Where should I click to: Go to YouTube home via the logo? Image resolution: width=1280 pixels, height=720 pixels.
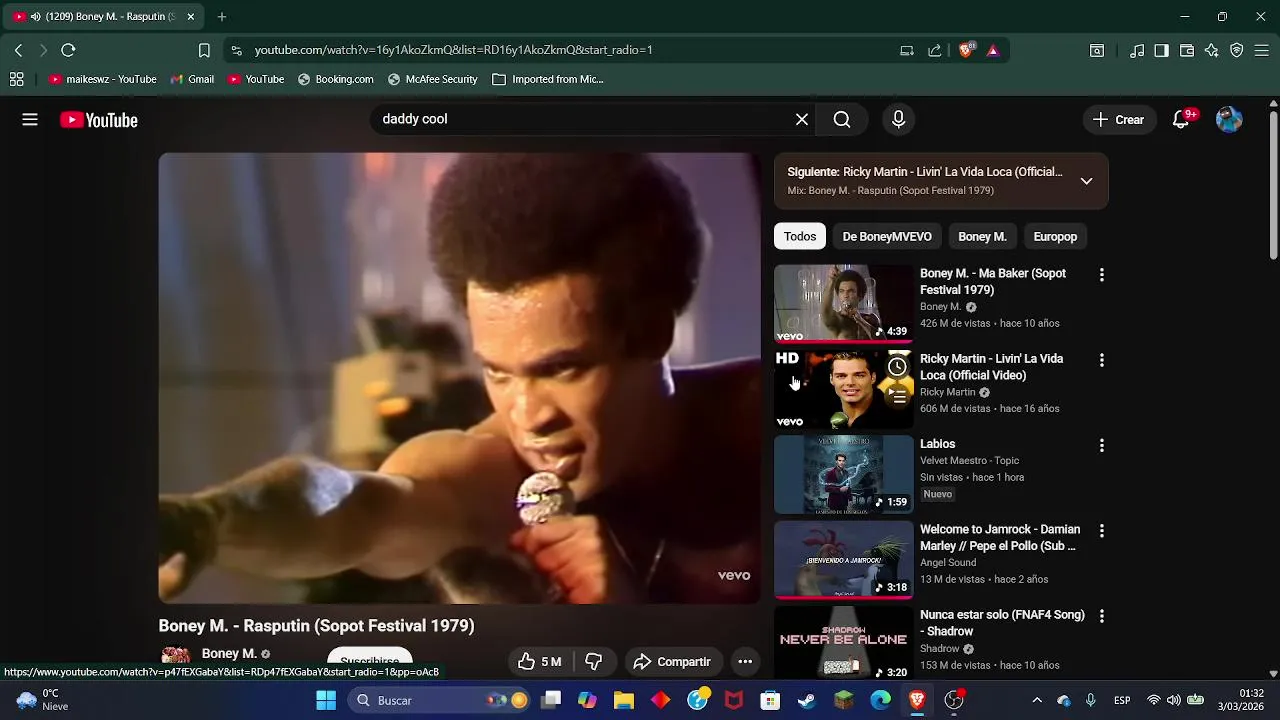pos(98,120)
